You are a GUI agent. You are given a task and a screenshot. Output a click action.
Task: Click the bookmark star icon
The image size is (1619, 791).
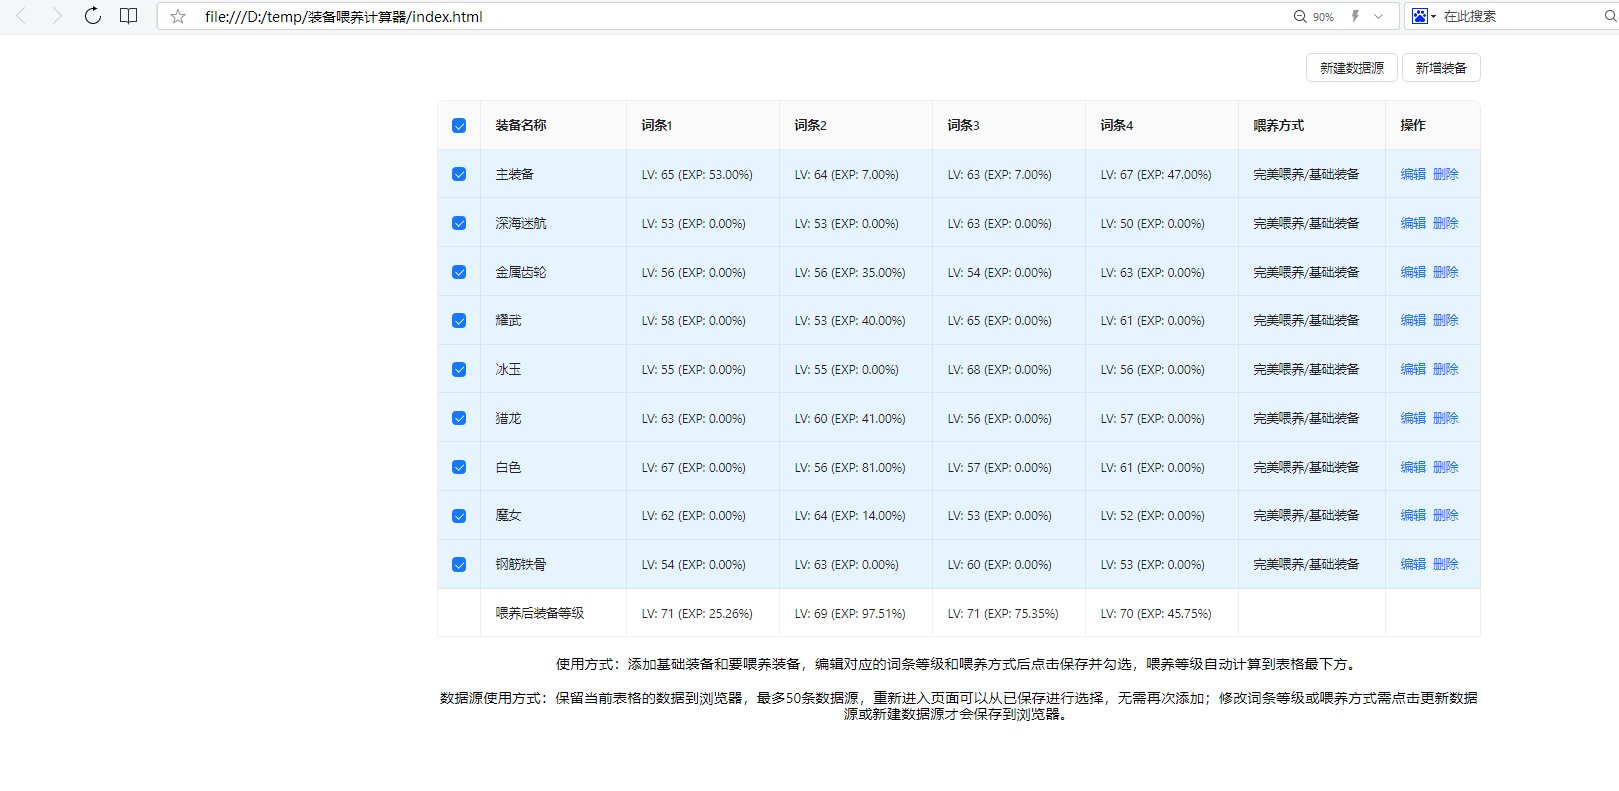tap(178, 17)
